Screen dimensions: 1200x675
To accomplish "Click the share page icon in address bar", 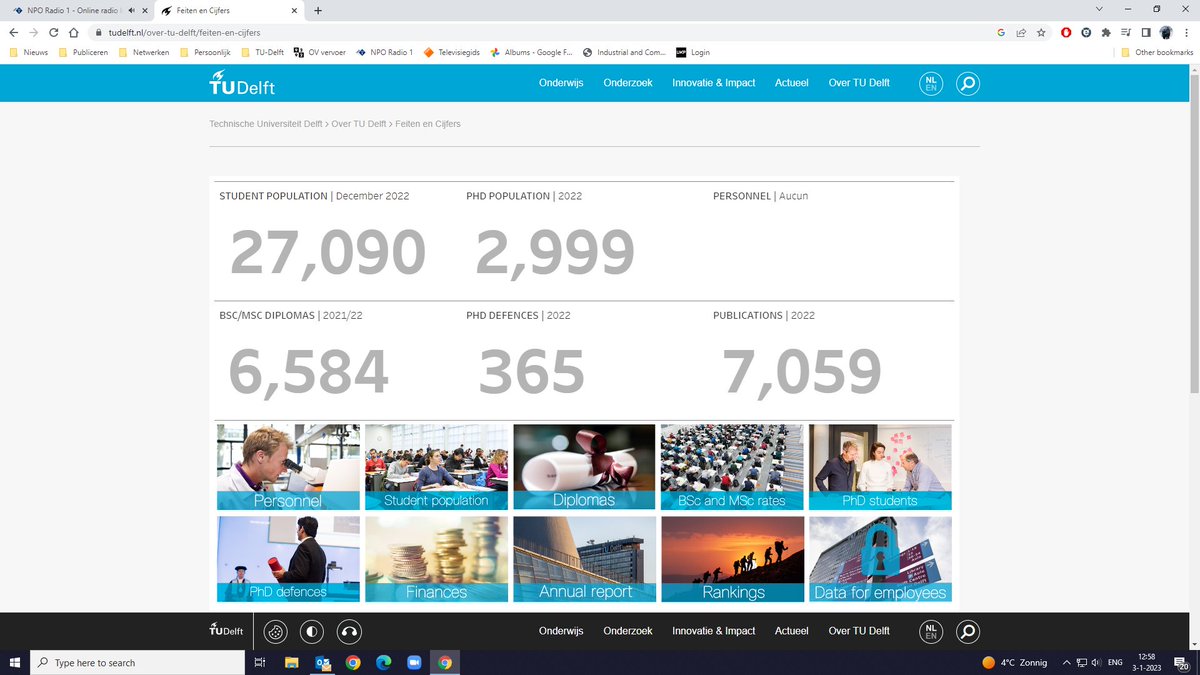I will tap(1021, 32).
